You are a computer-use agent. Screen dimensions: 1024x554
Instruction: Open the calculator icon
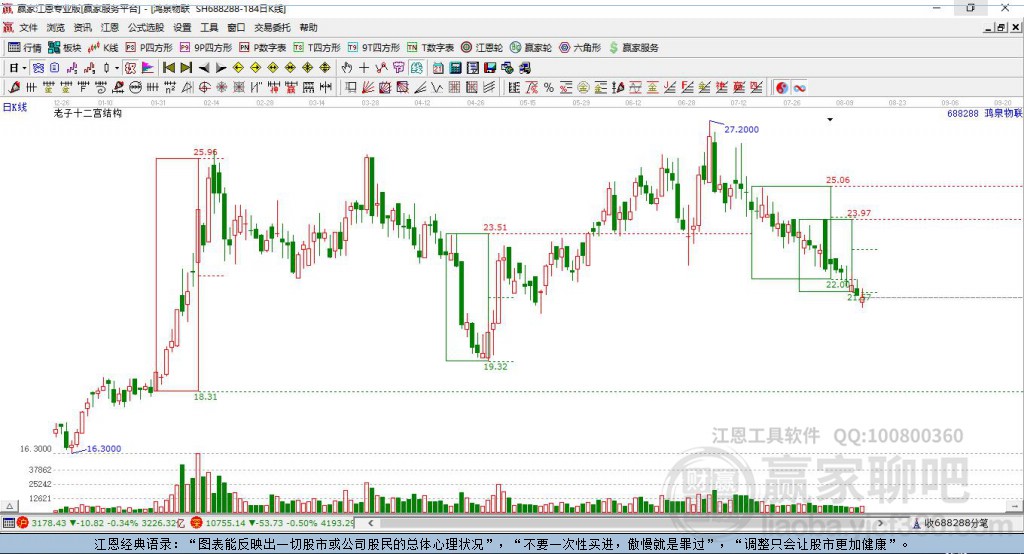(x=455, y=68)
